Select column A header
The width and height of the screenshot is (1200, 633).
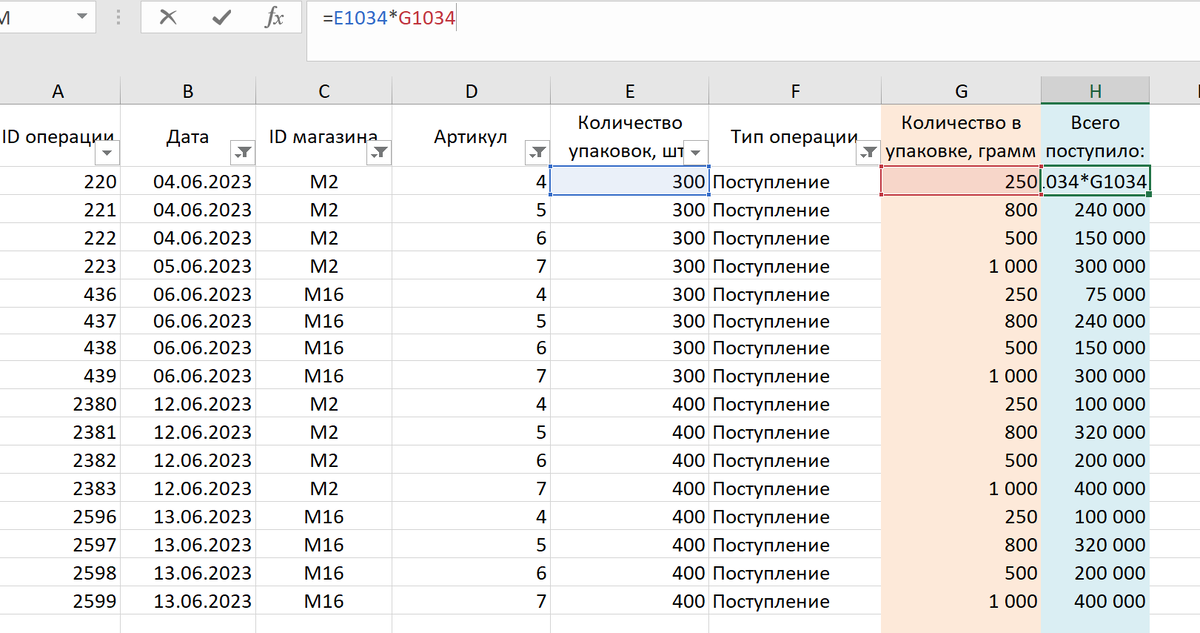coord(58,90)
